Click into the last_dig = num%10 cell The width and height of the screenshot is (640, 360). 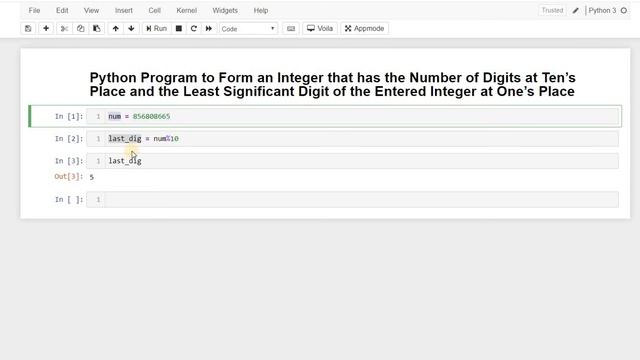352,139
